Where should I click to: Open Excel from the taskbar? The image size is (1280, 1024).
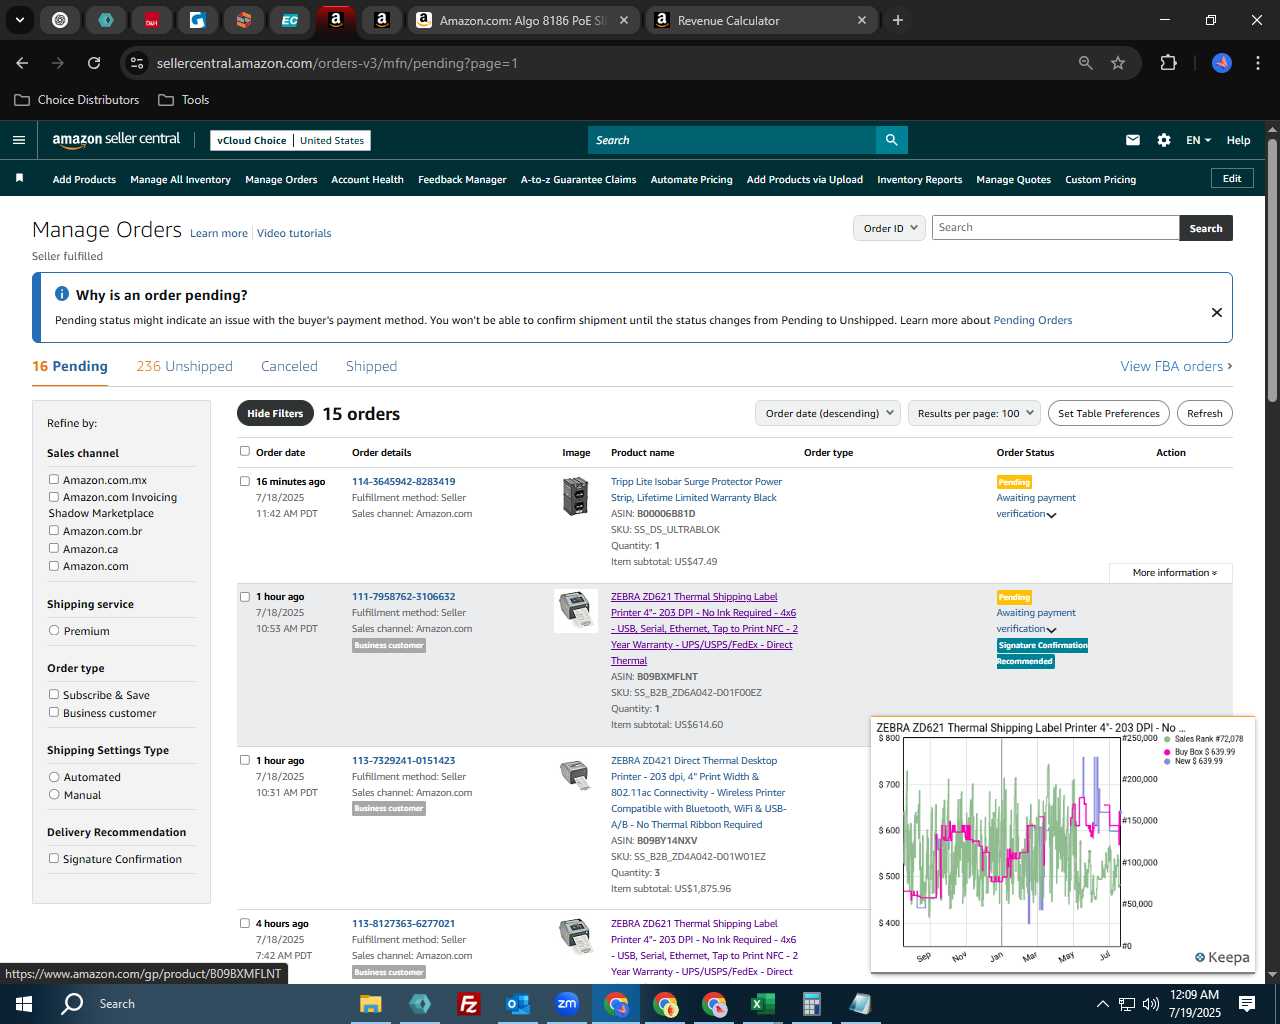(762, 1004)
